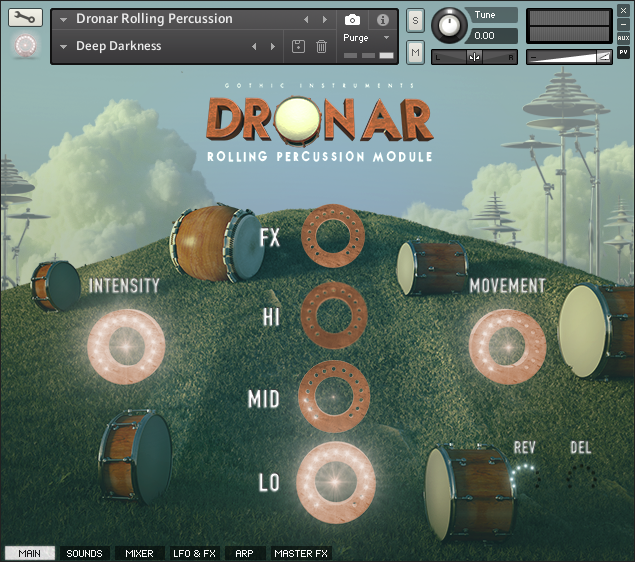Adjust the DEL dotted knob
The width and height of the screenshot is (635, 562).
tap(581, 477)
